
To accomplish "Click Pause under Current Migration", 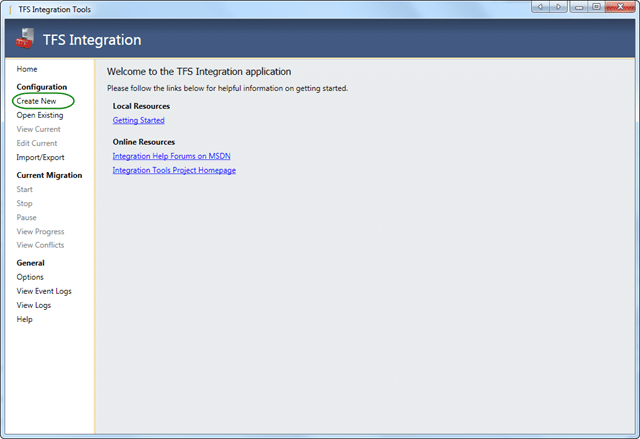I will [x=27, y=217].
